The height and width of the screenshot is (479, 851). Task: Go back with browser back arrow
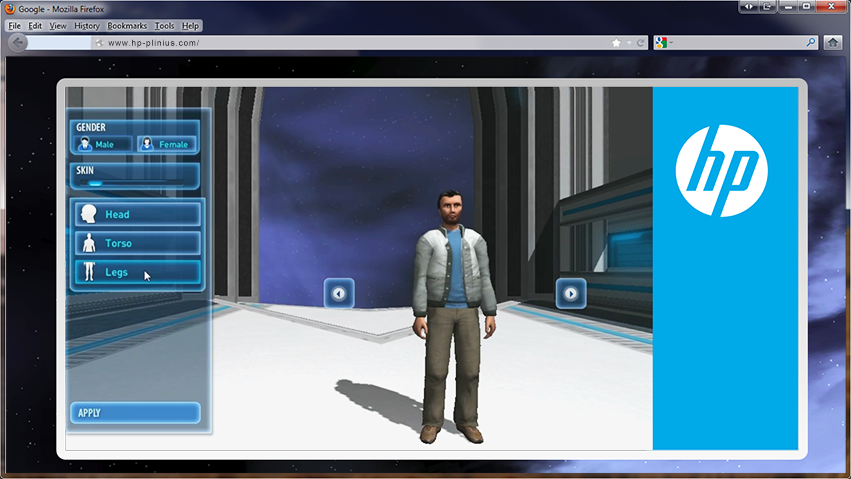[x=18, y=43]
